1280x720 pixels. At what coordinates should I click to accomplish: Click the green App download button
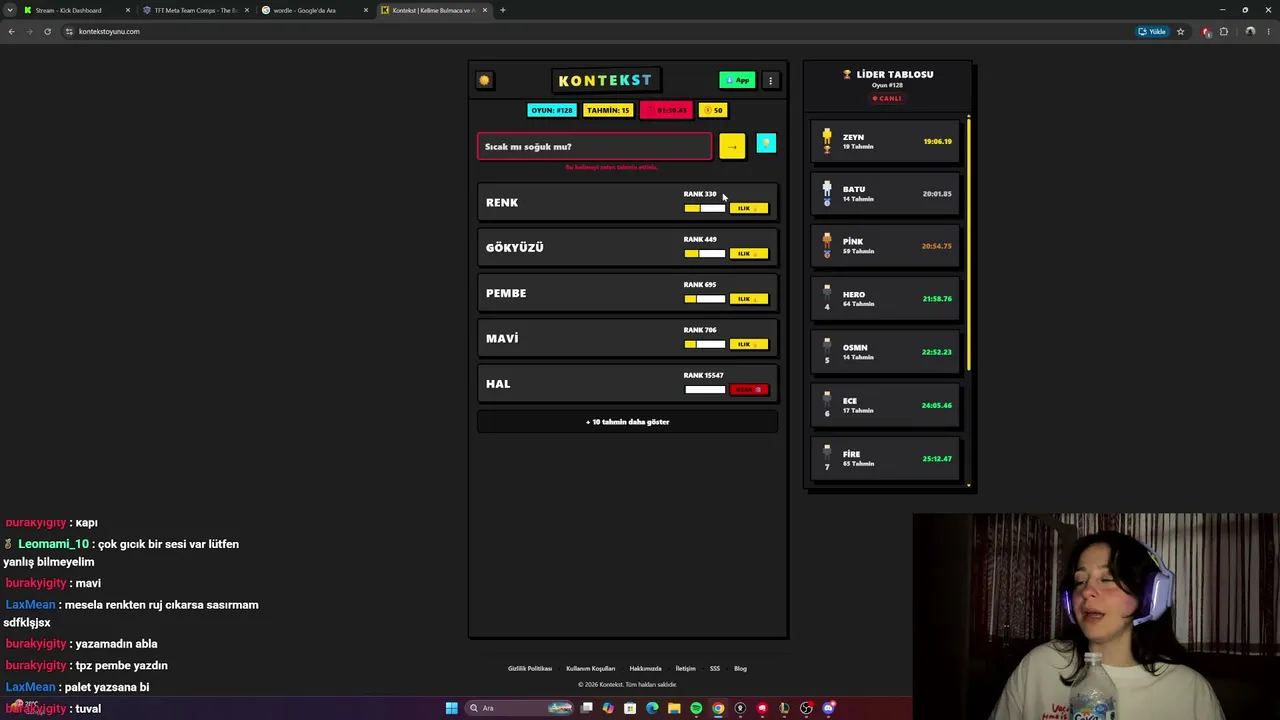[737, 80]
